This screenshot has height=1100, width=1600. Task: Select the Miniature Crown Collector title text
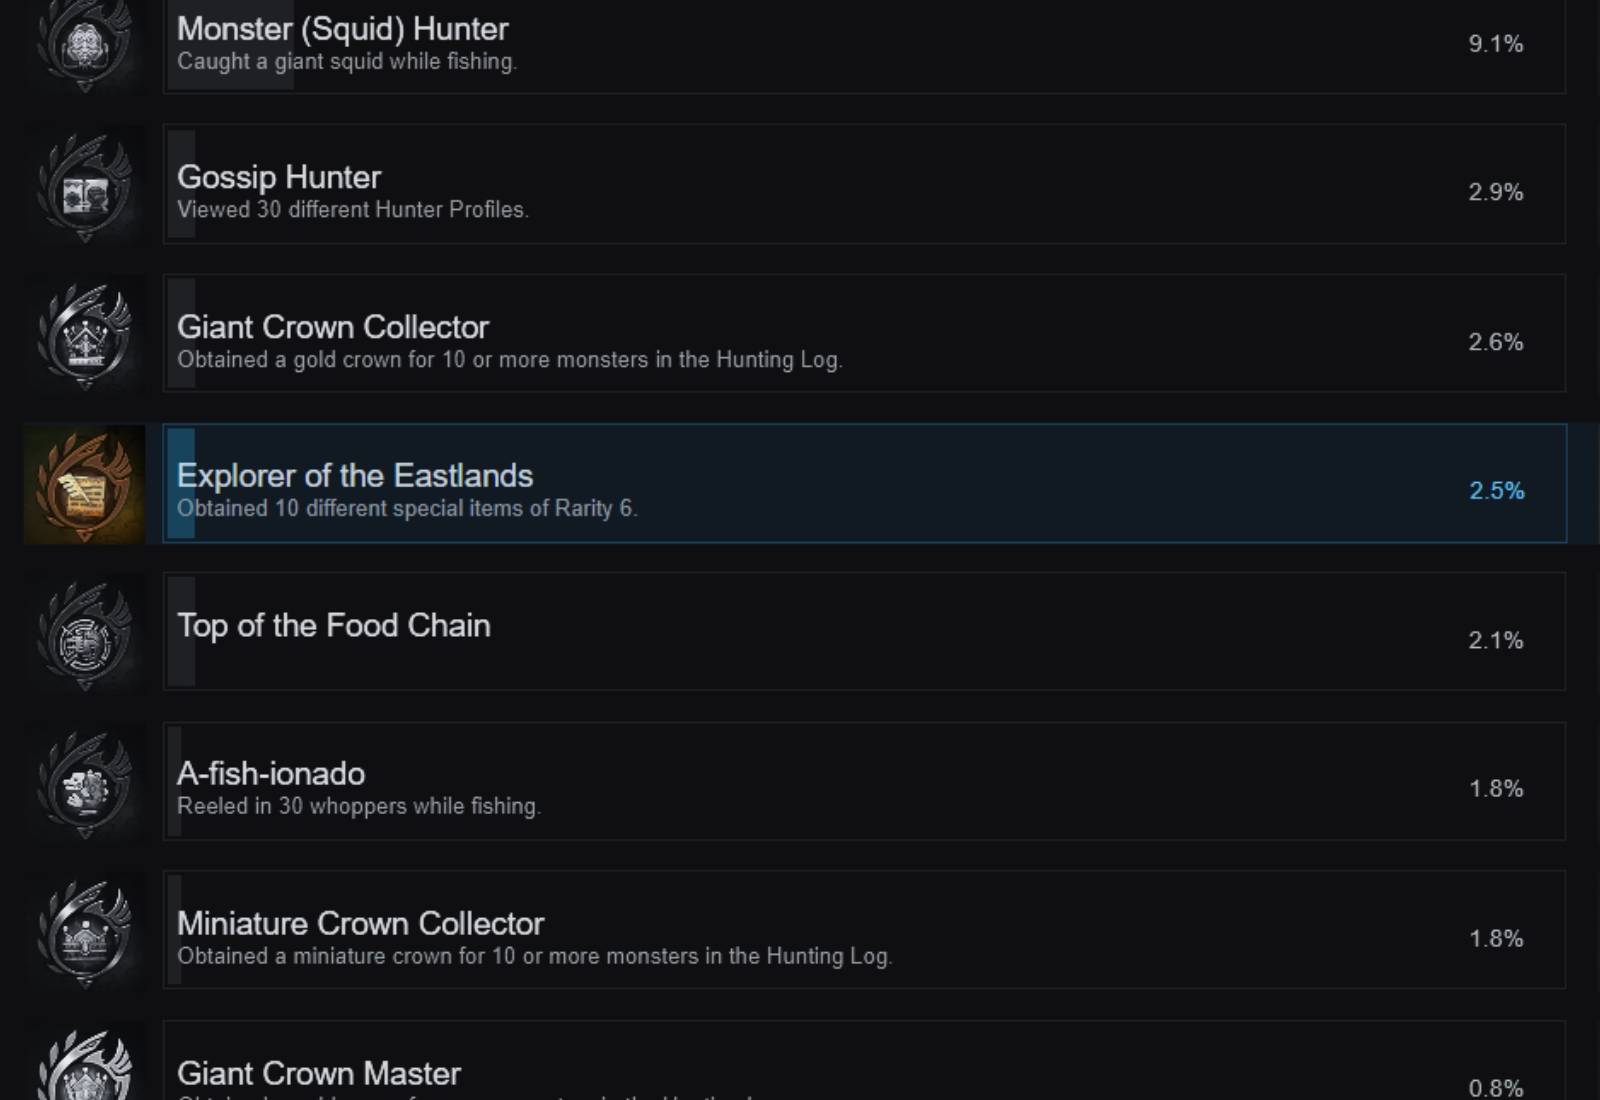(x=360, y=923)
